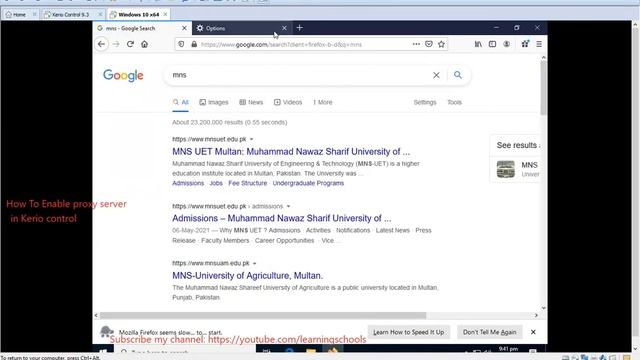
Task: Open the Jobs sitelink
Action: (216, 183)
